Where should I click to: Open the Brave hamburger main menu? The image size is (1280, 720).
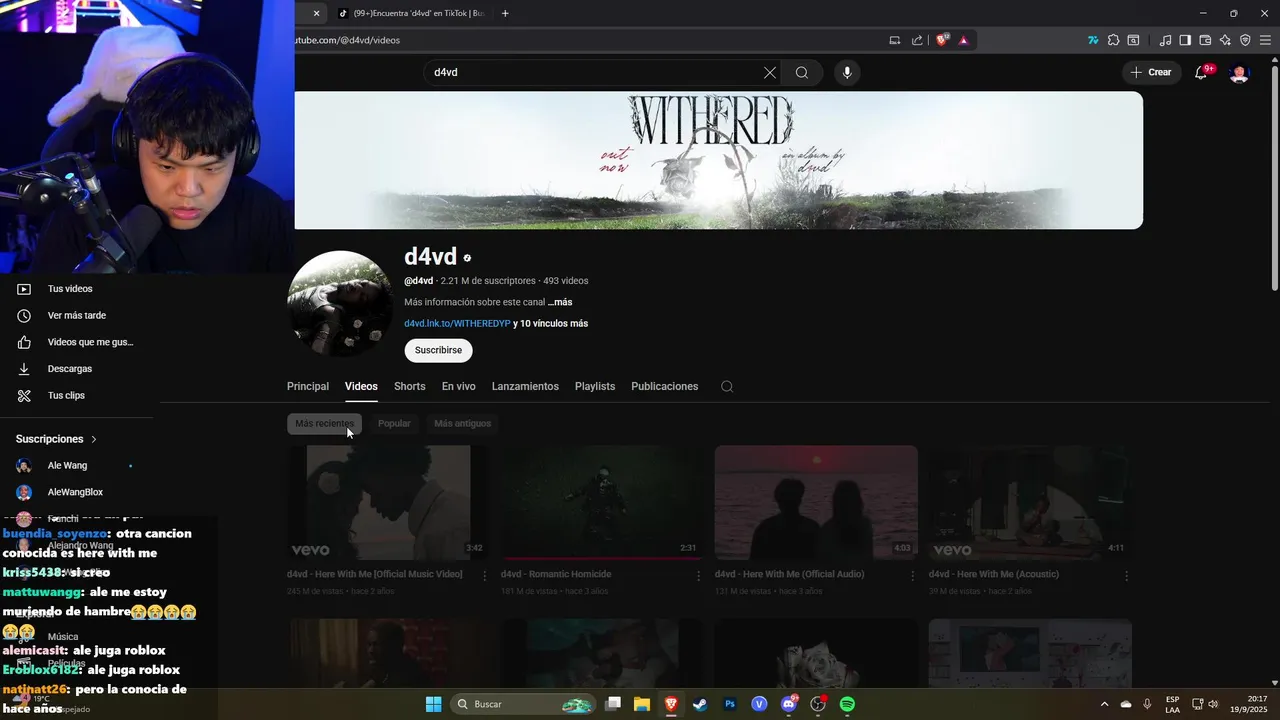1265,40
